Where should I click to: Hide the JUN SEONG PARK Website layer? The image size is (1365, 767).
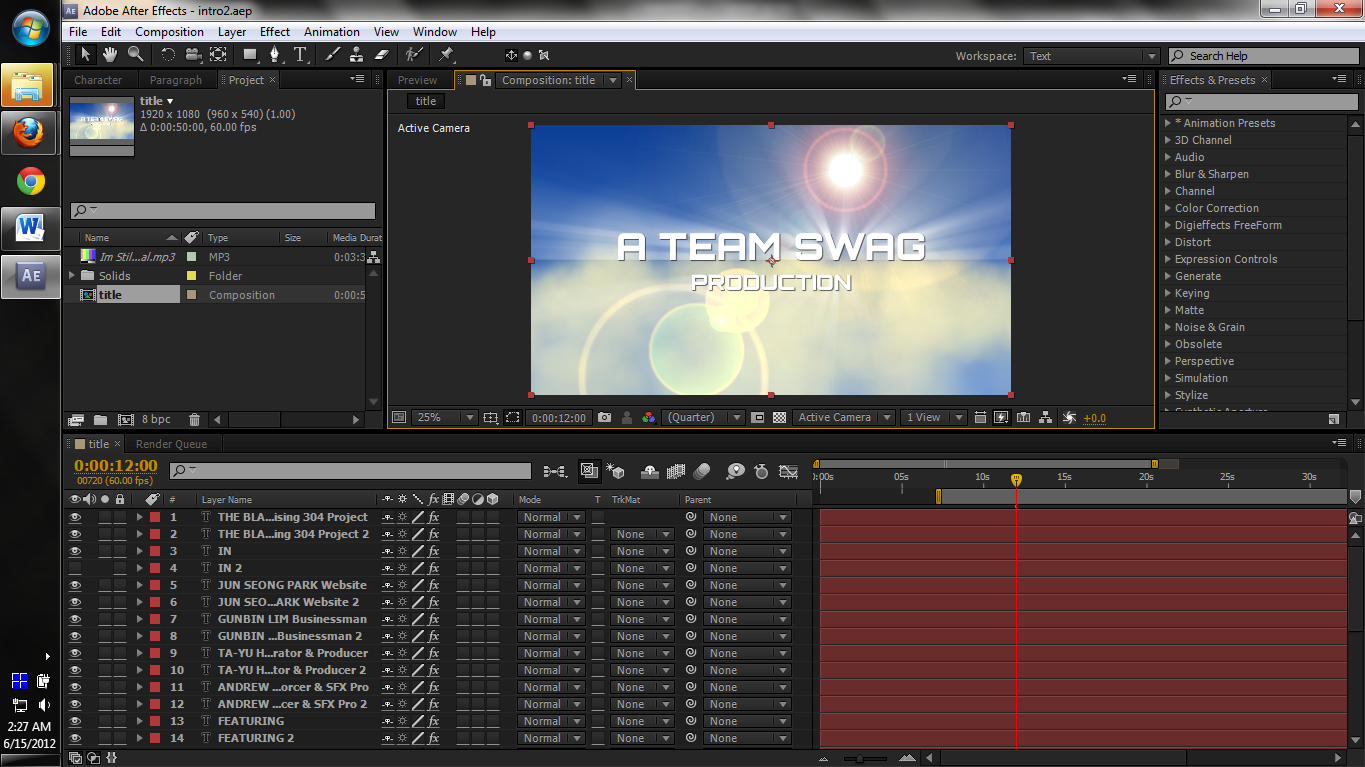[x=75, y=585]
